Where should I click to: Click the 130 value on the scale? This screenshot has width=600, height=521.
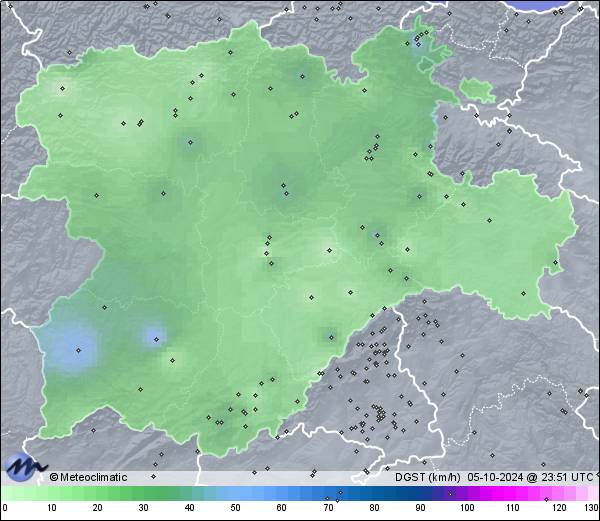pos(592,508)
